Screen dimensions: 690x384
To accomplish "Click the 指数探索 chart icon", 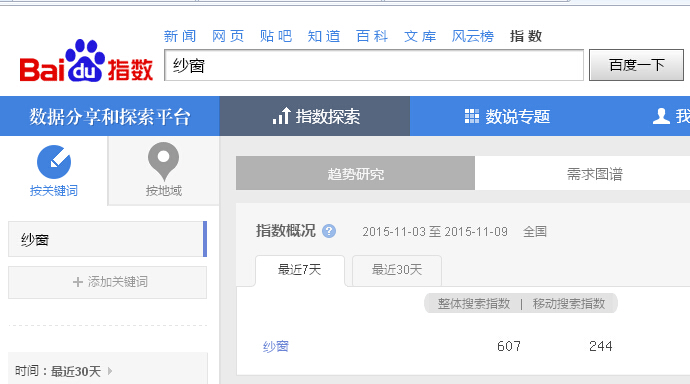I will [x=281, y=116].
